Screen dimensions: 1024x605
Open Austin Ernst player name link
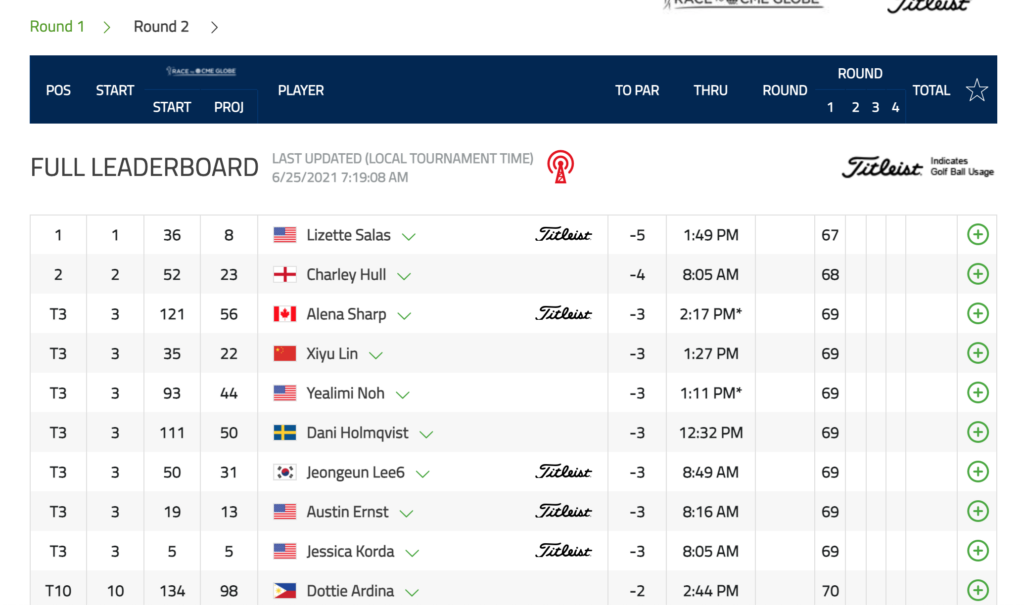click(347, 512)
